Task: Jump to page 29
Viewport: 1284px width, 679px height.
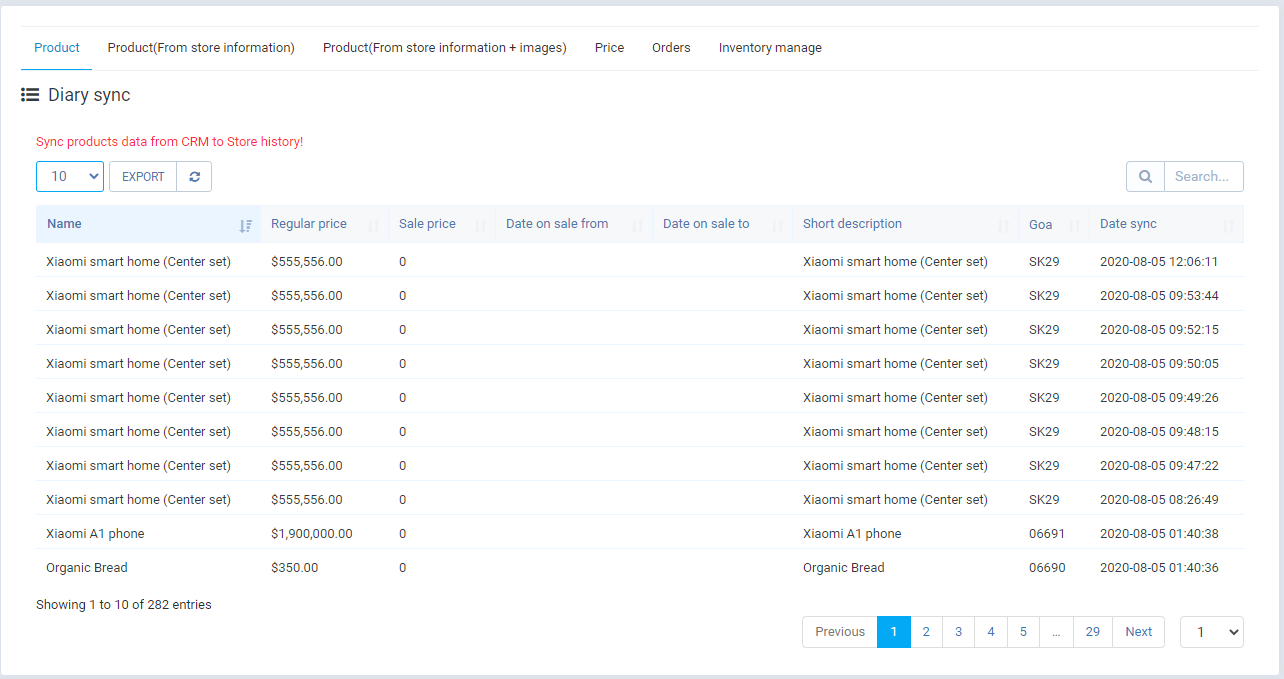Action: [1093, 632]
